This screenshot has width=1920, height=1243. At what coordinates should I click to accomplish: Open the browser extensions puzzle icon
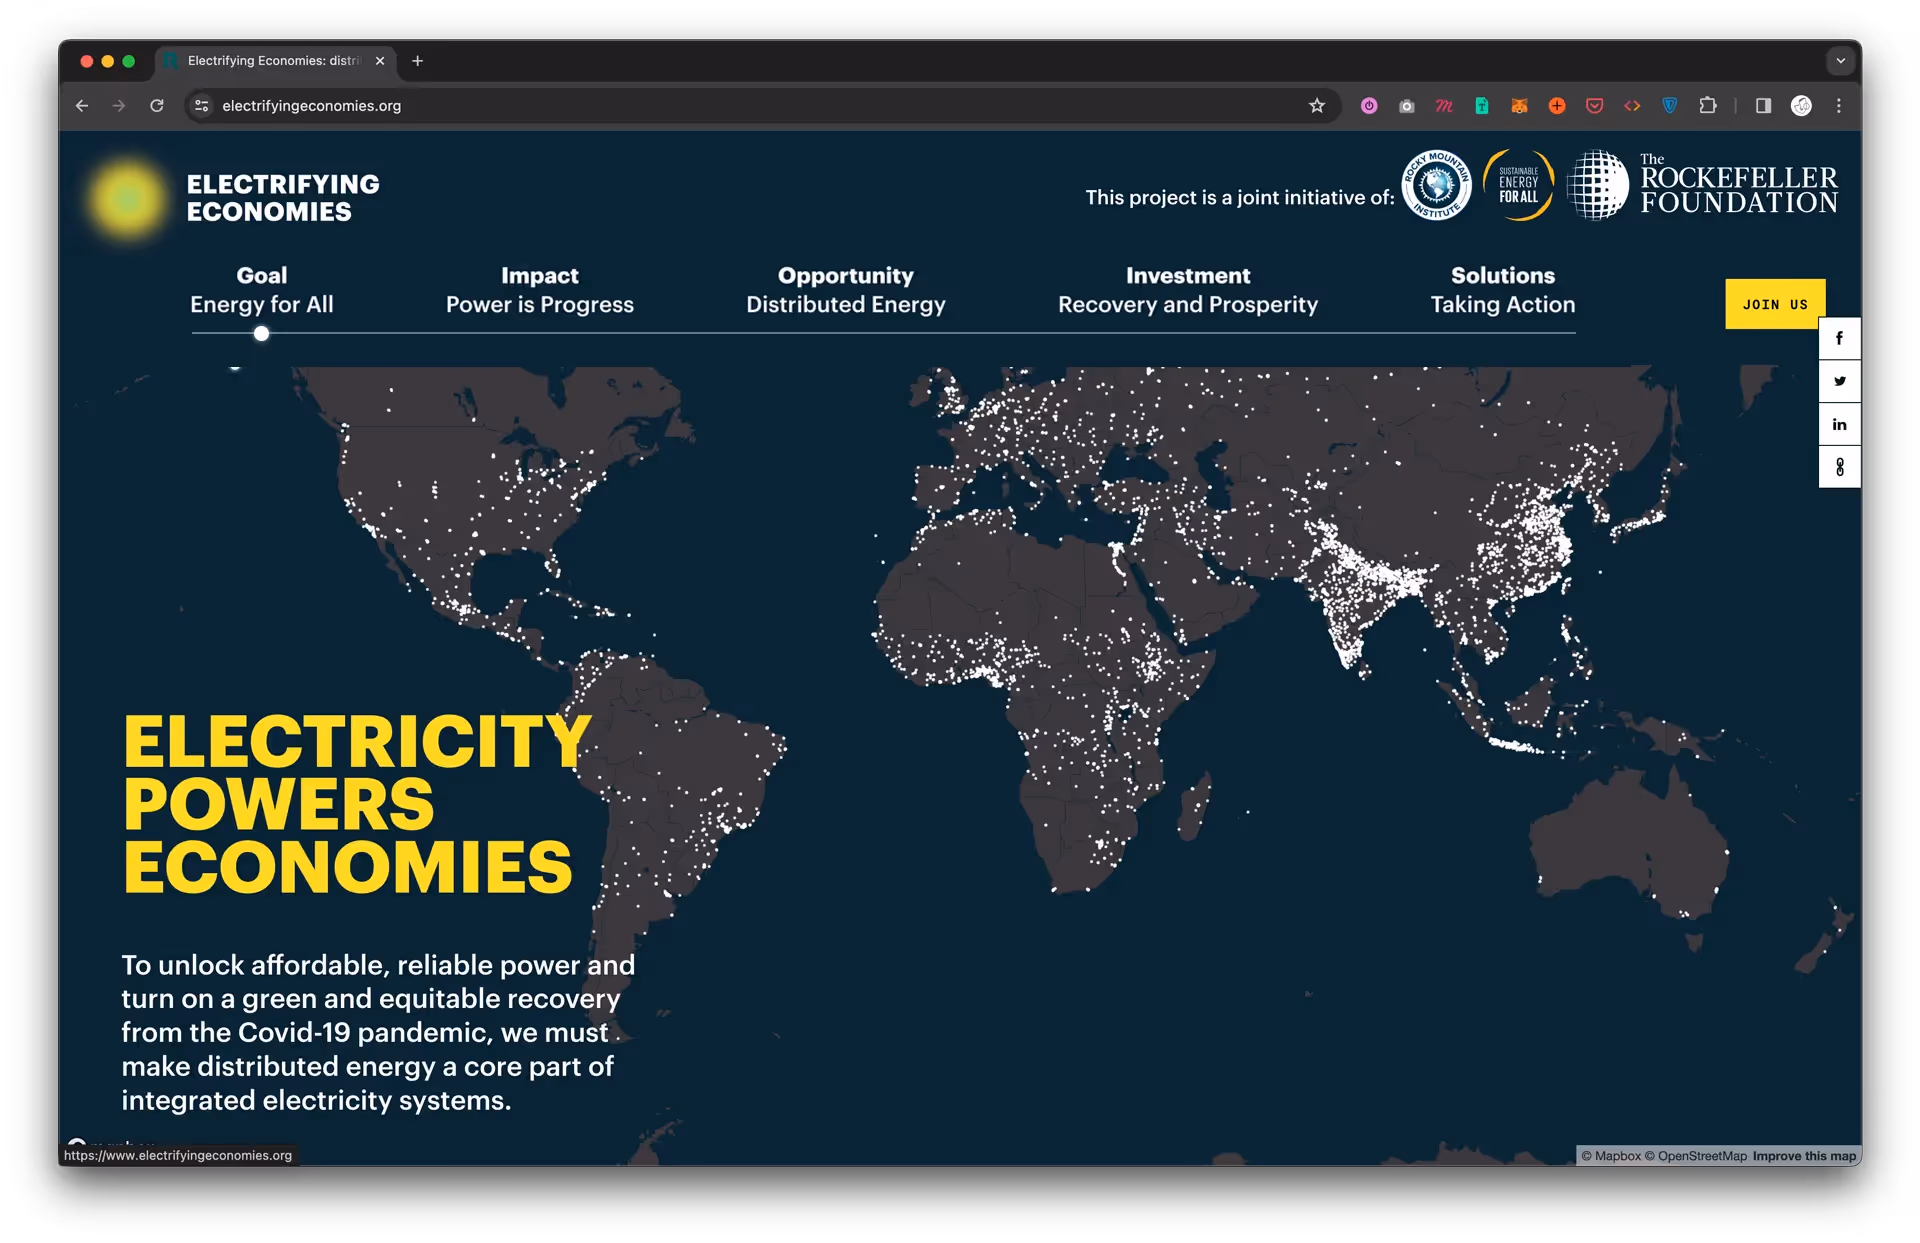click(x=1707, y=106)
